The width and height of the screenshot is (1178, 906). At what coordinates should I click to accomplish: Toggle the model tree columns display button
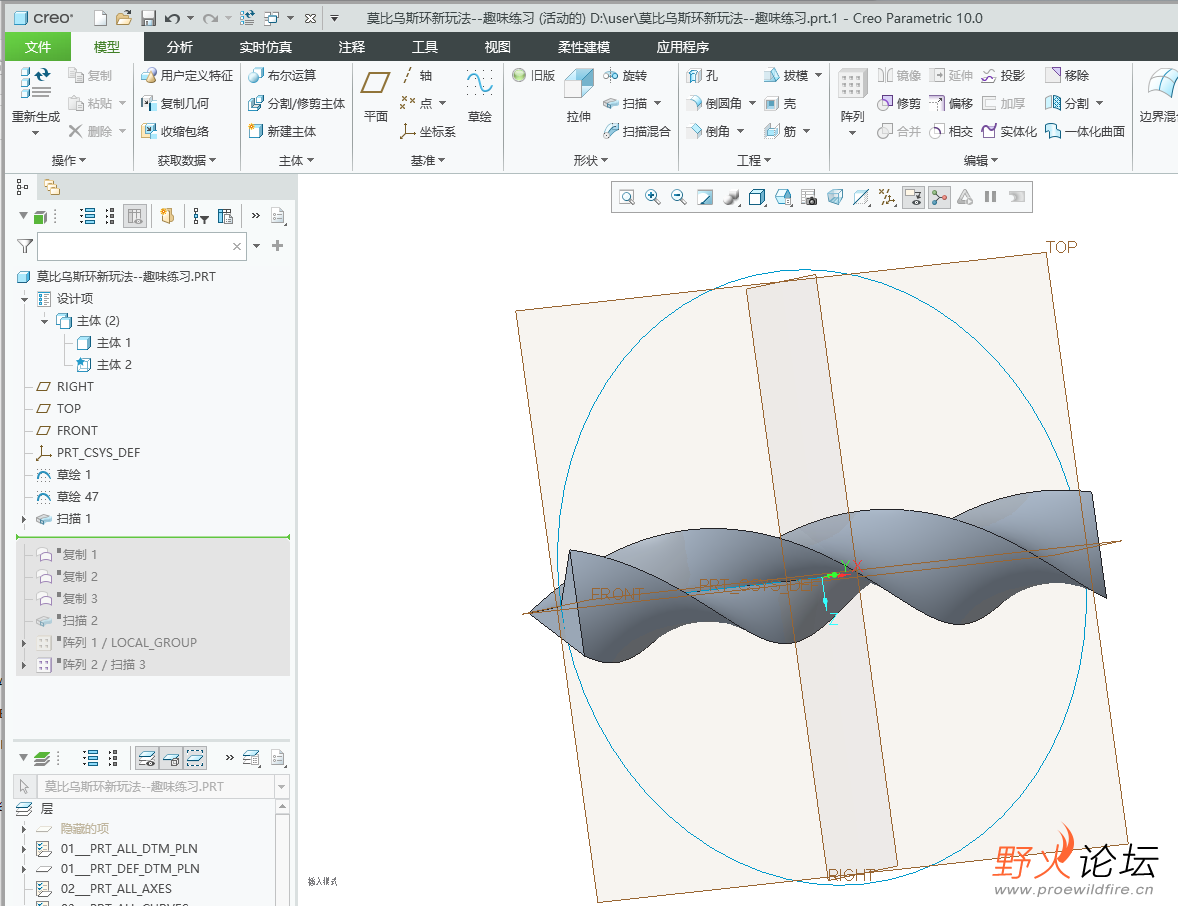pos(134,216)
